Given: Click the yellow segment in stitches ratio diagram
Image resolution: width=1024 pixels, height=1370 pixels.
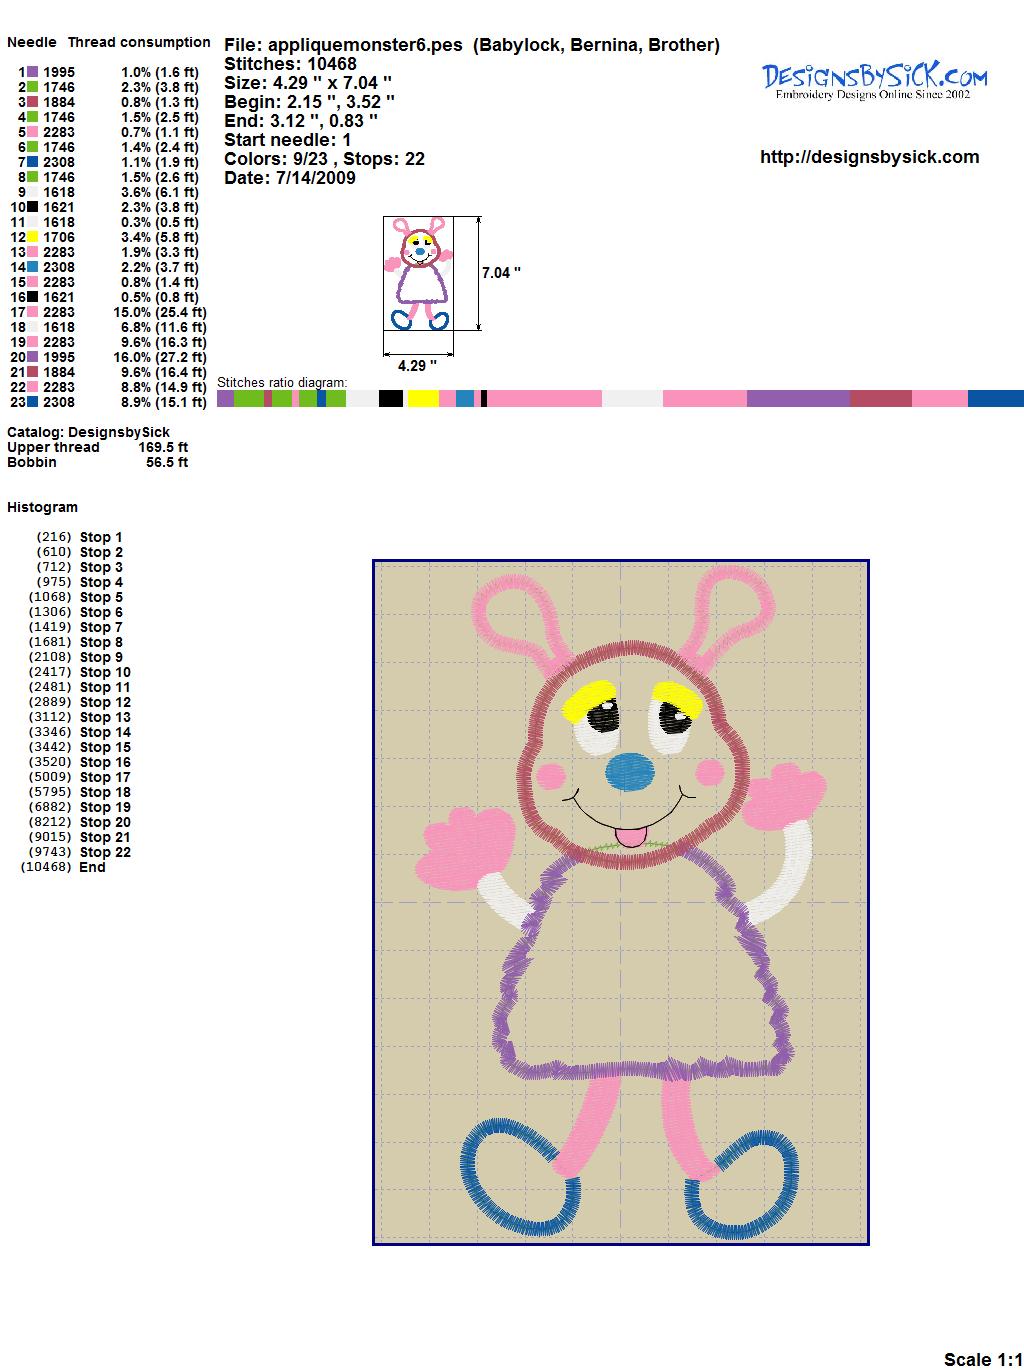Looking at the screenshot, I should pyautogui.click(x=423, y=399).
